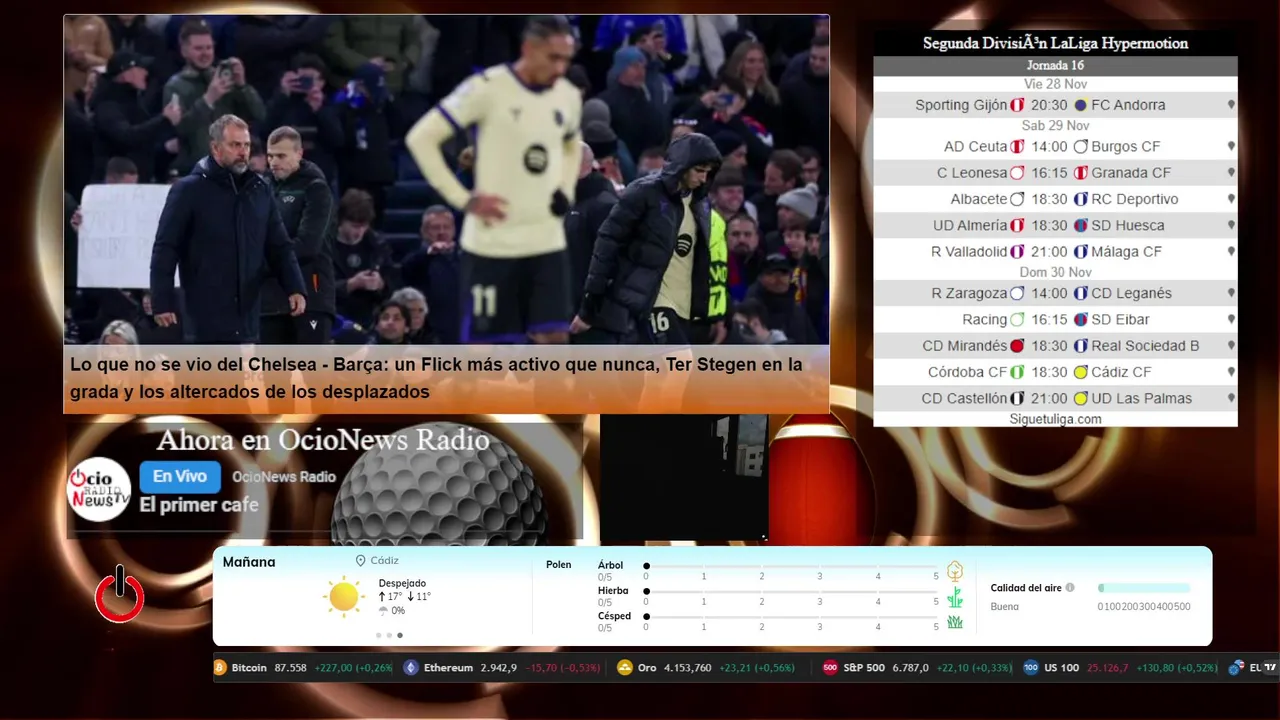The width and height of the screenshot is (1280, 720).
Task: Click the red power button icon
Action: coord(119,594)
